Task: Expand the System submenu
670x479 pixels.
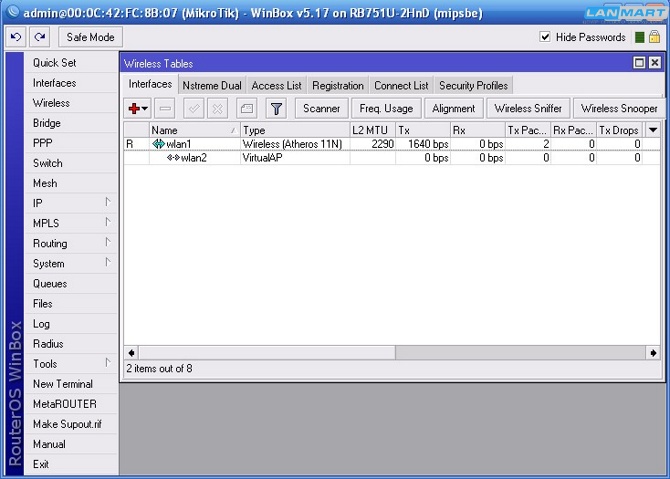Action: pyautogui.click(x=108, y=262)
